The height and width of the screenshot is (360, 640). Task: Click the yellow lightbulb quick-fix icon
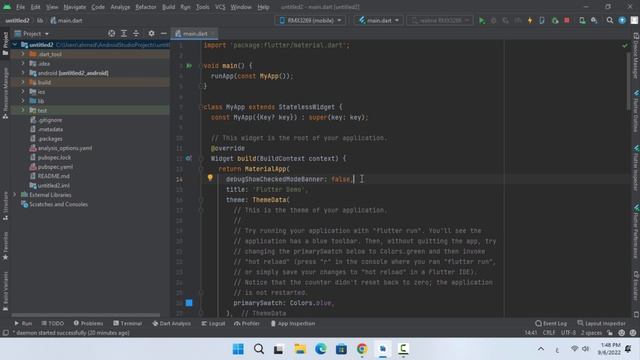(x=210, y=178)
